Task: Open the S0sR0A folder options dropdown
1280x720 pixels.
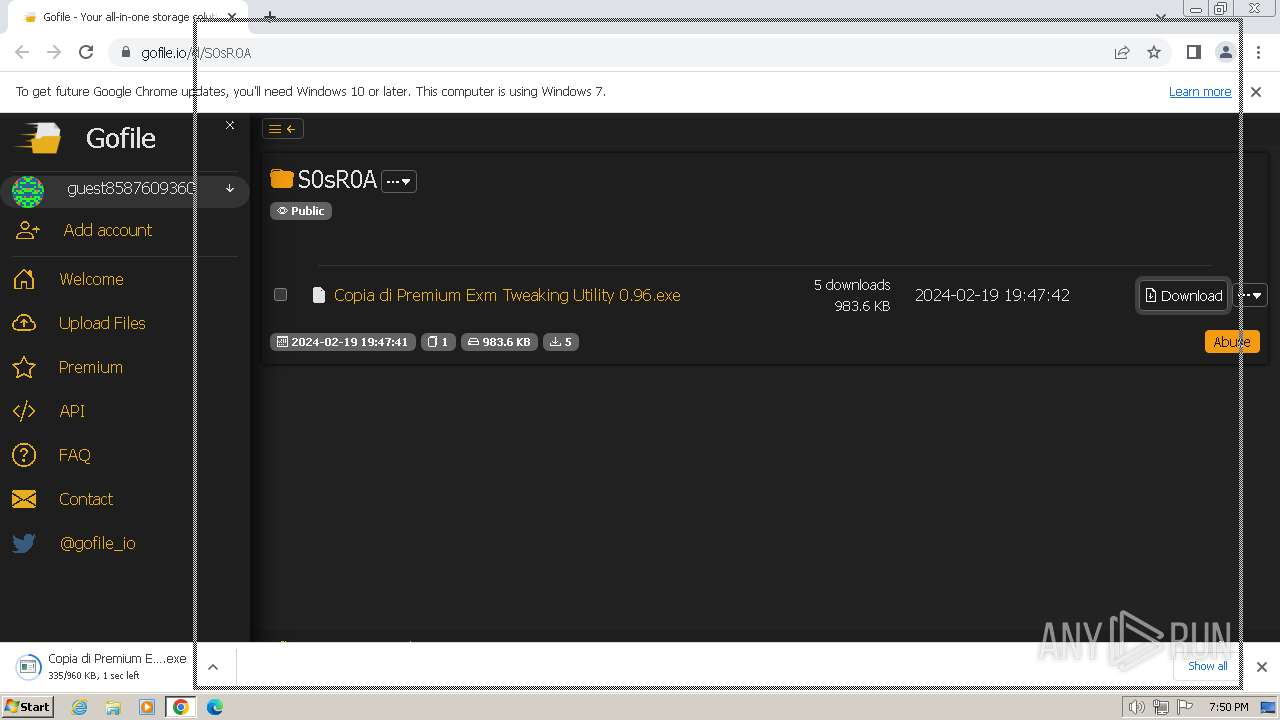Action: (x=399, y=181)
